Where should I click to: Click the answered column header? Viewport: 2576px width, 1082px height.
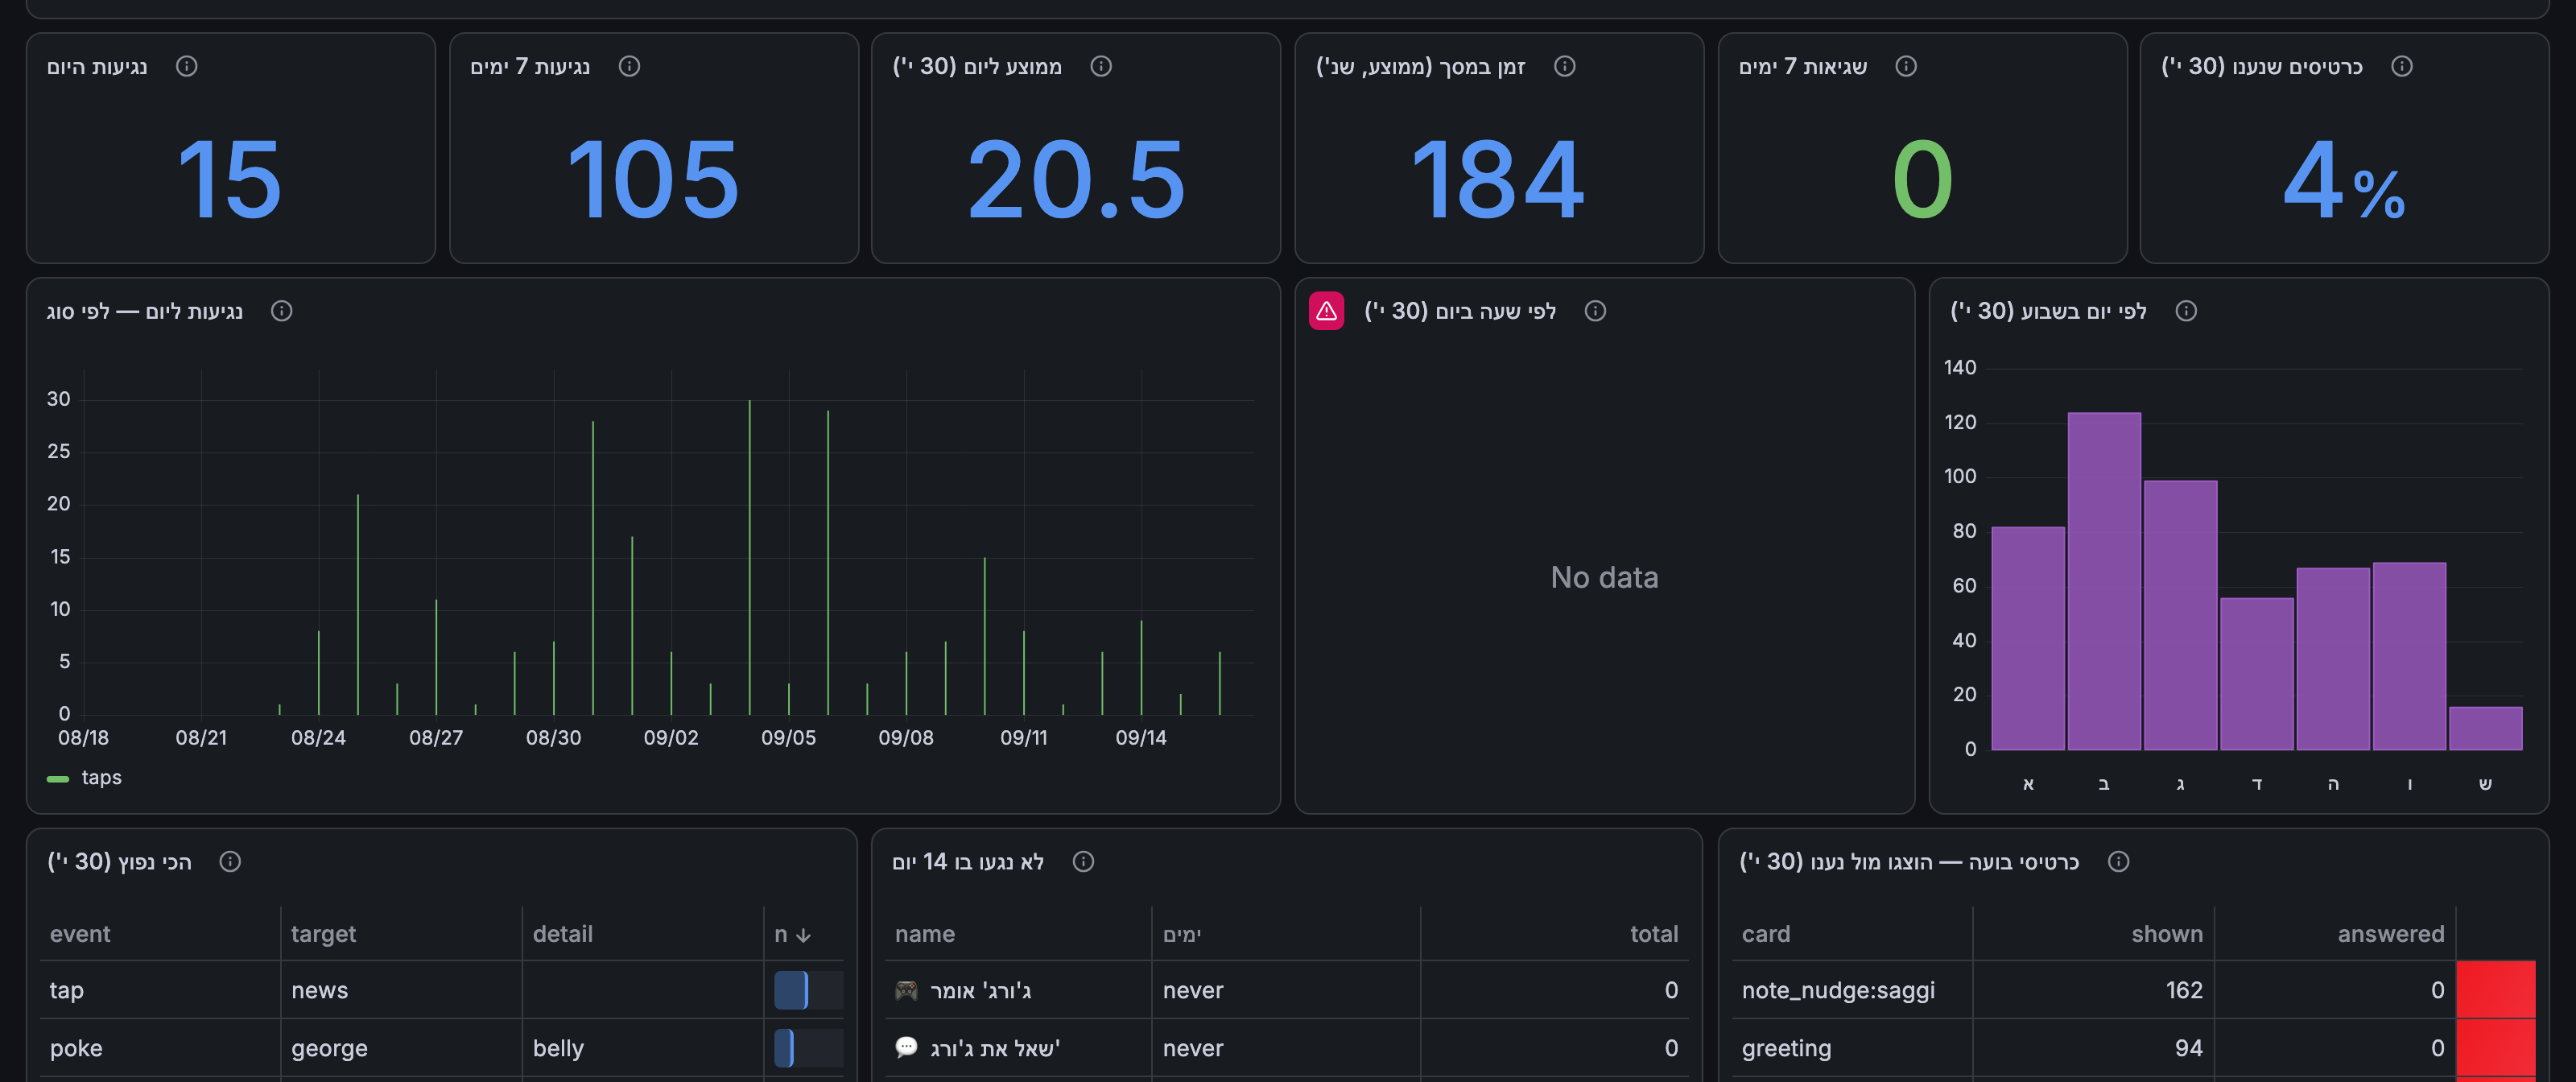click(2390, 934)
